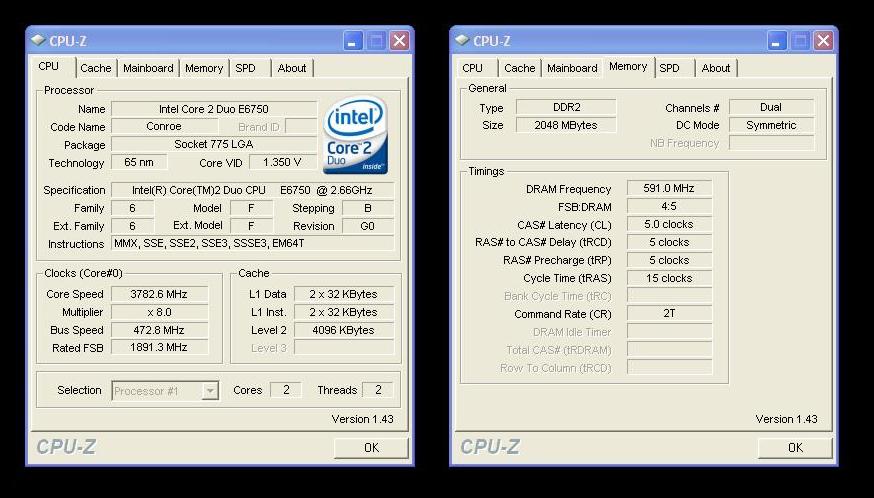Open the SPD tab in left CPU-Z window
The width and height of the screenshot is (874, 498).
[x=245, y=68]
